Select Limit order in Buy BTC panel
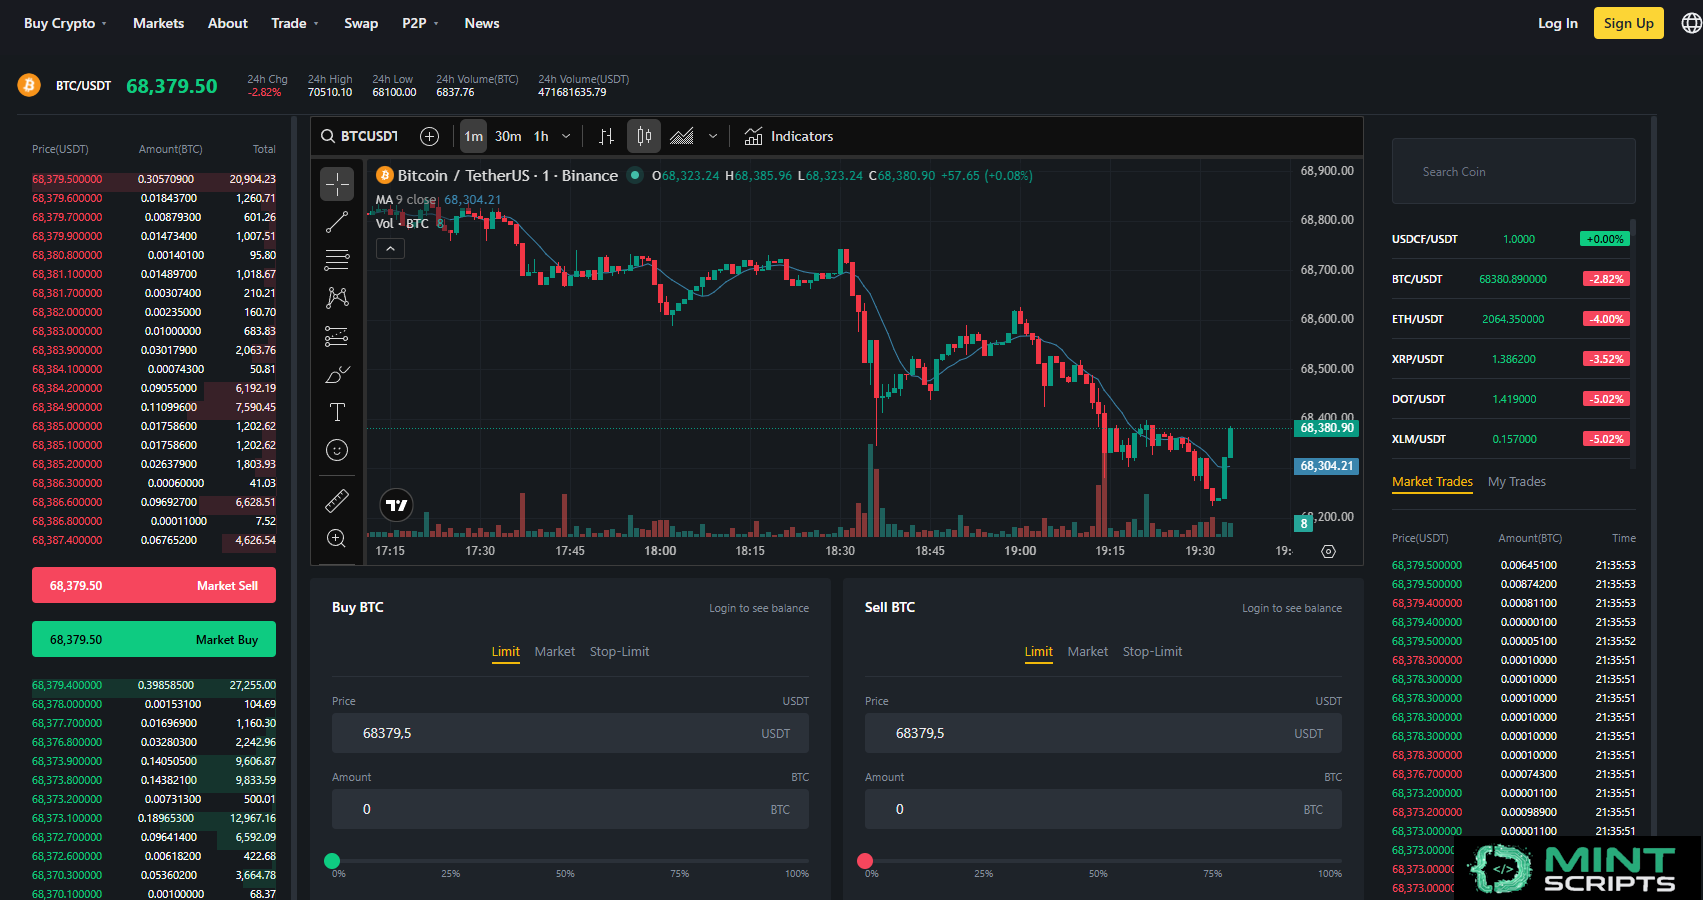Viewport: 1703px width, 900px height. pyautogui.click(x=505, y=652)
